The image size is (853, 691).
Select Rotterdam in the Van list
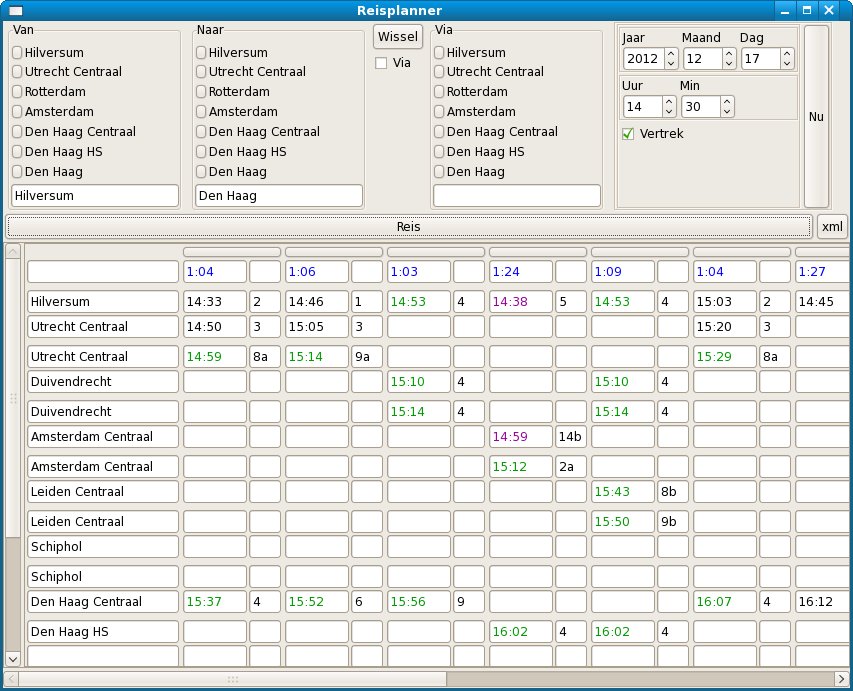point(50,91)
